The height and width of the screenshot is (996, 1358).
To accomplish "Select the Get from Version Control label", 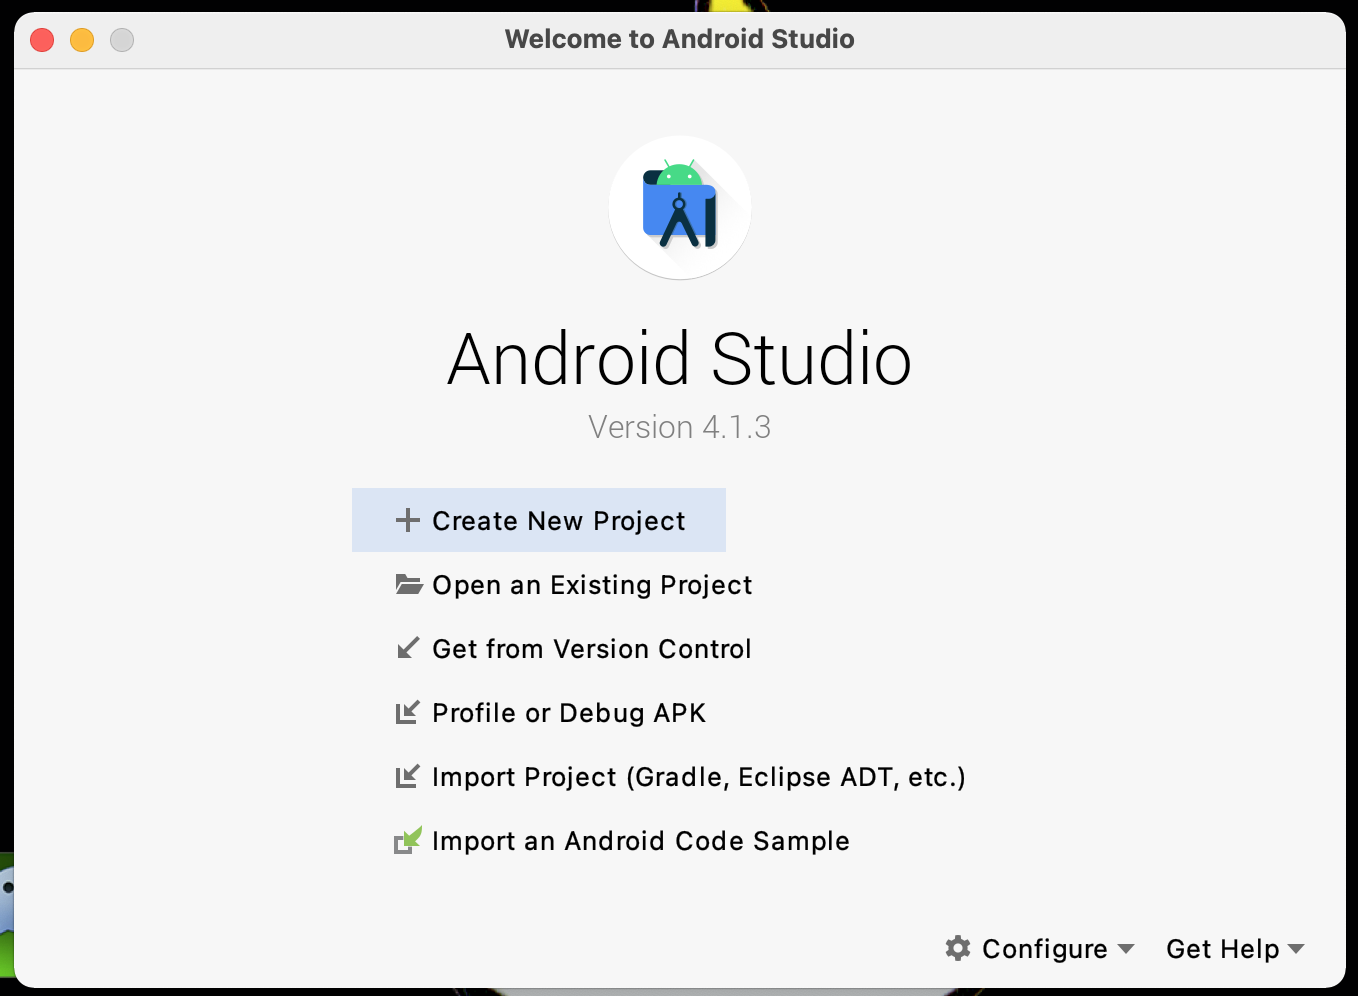I will click(x=591, y=649).
